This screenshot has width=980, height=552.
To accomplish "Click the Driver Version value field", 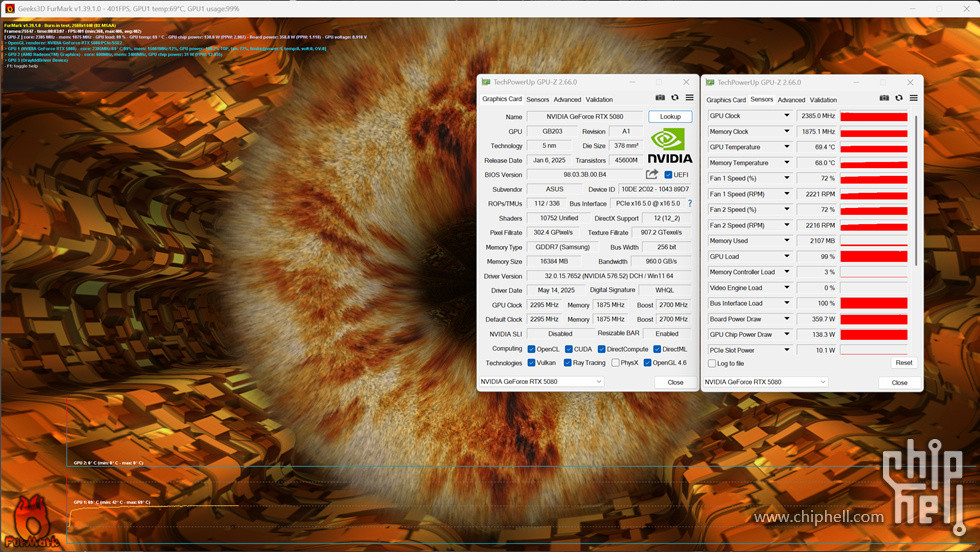I will [x=609, y=276].
